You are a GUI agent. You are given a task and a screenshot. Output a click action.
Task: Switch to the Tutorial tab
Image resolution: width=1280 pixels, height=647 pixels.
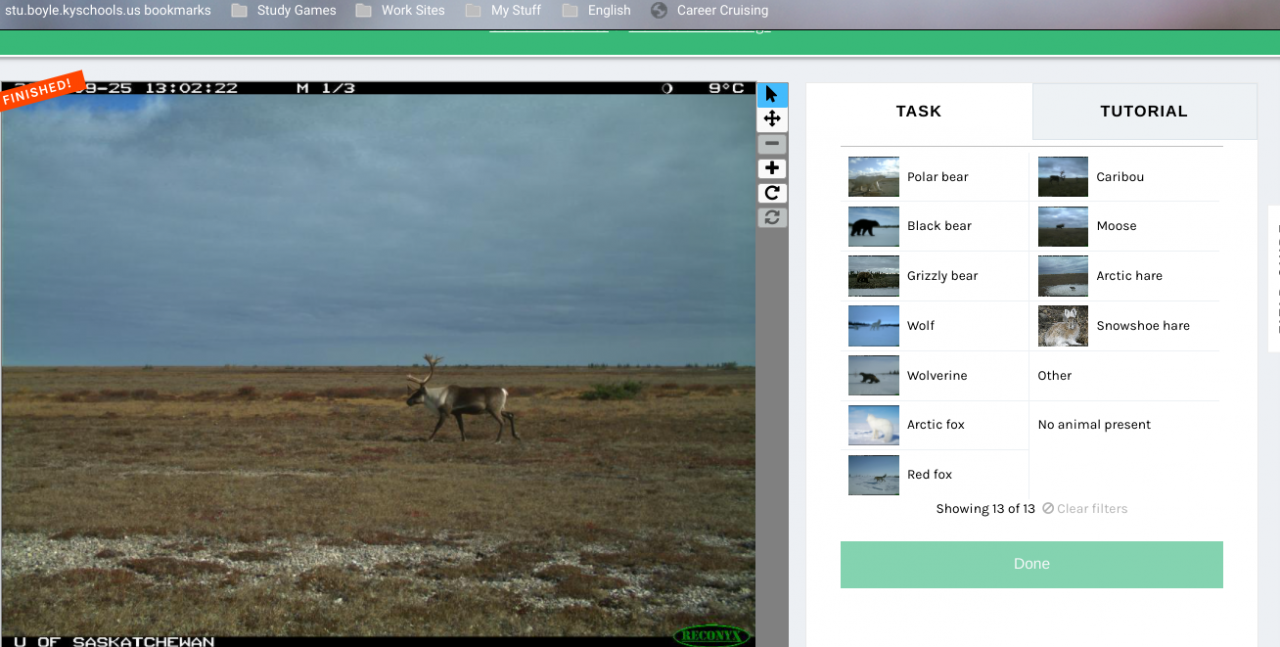point(1144,111)
